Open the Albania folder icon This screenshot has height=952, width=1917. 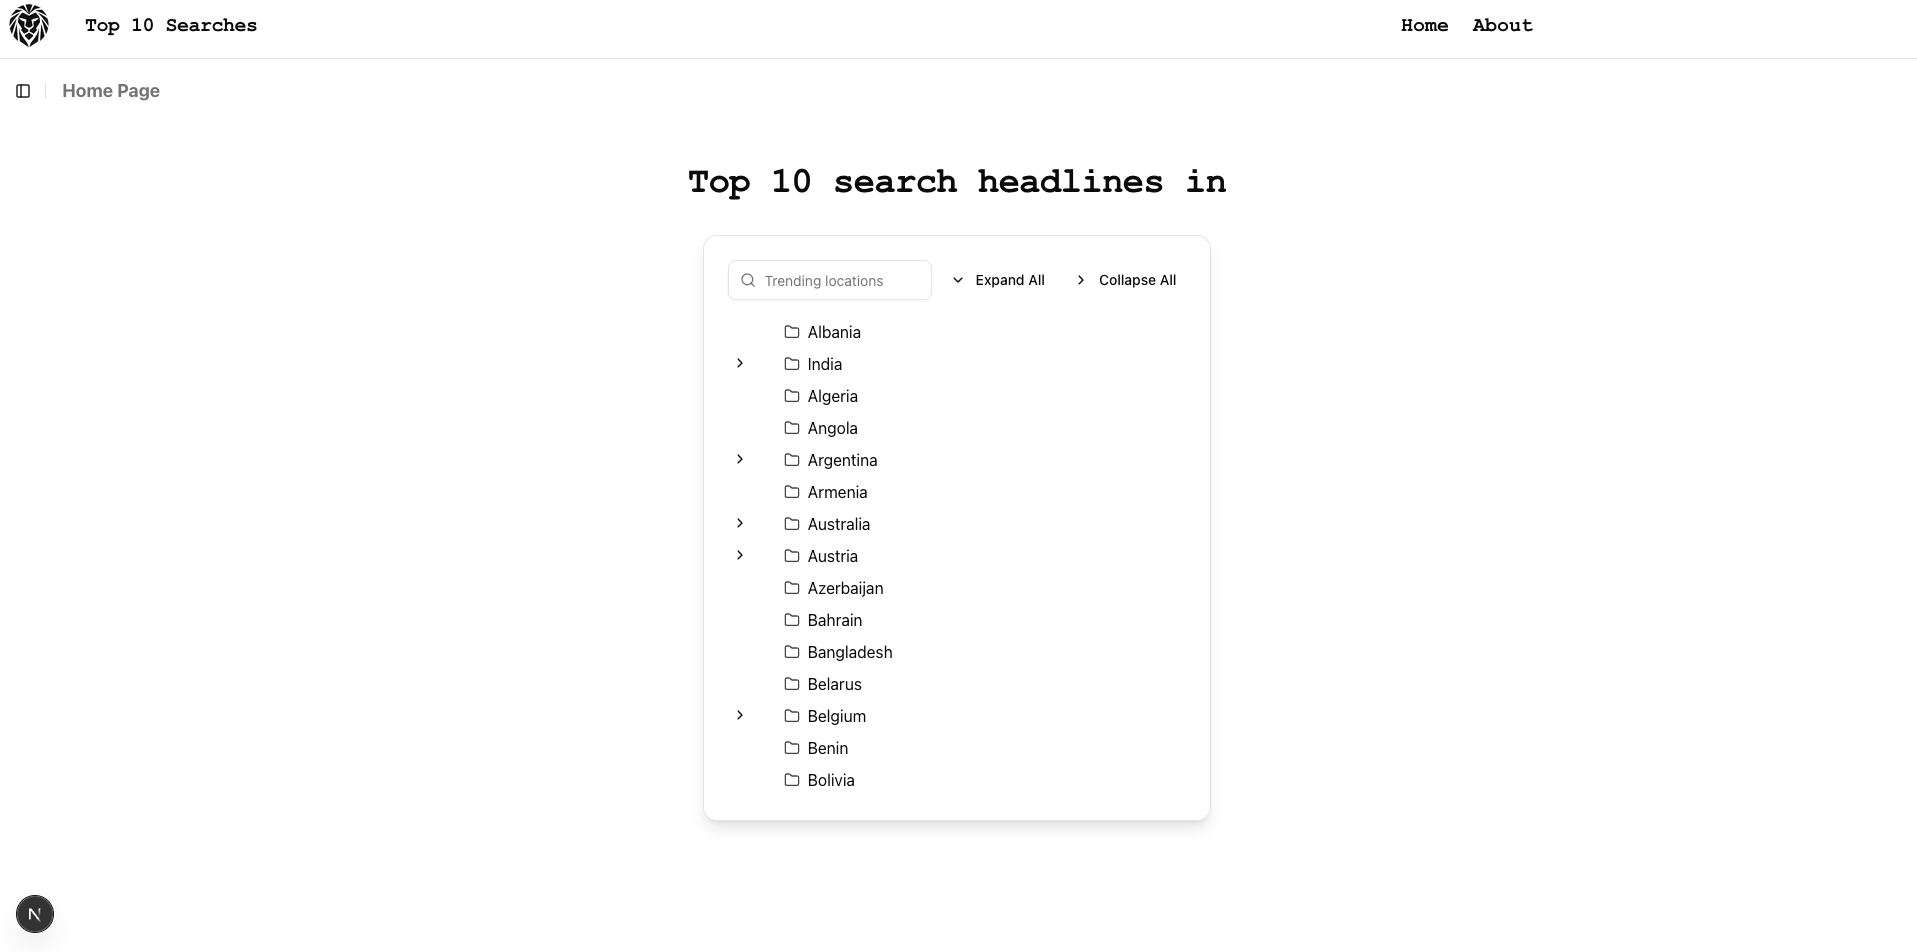click(791, 331)
